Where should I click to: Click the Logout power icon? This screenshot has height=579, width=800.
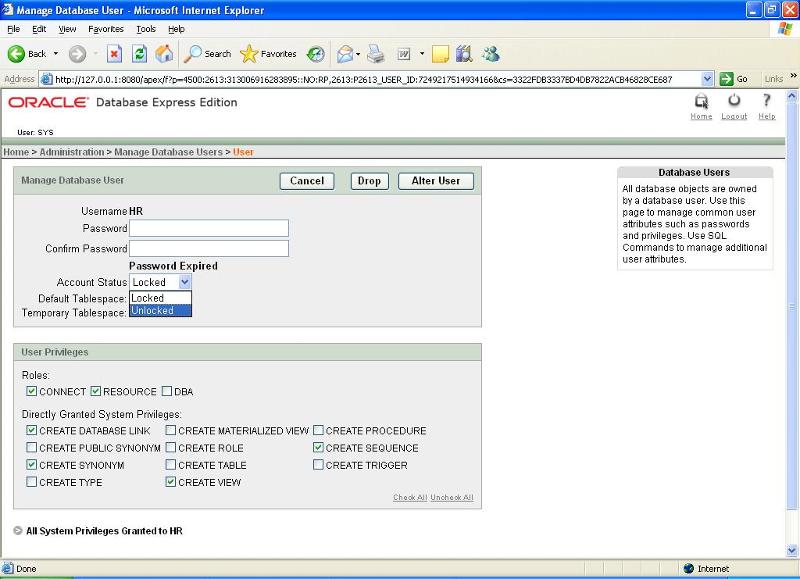tap(734, 100)
